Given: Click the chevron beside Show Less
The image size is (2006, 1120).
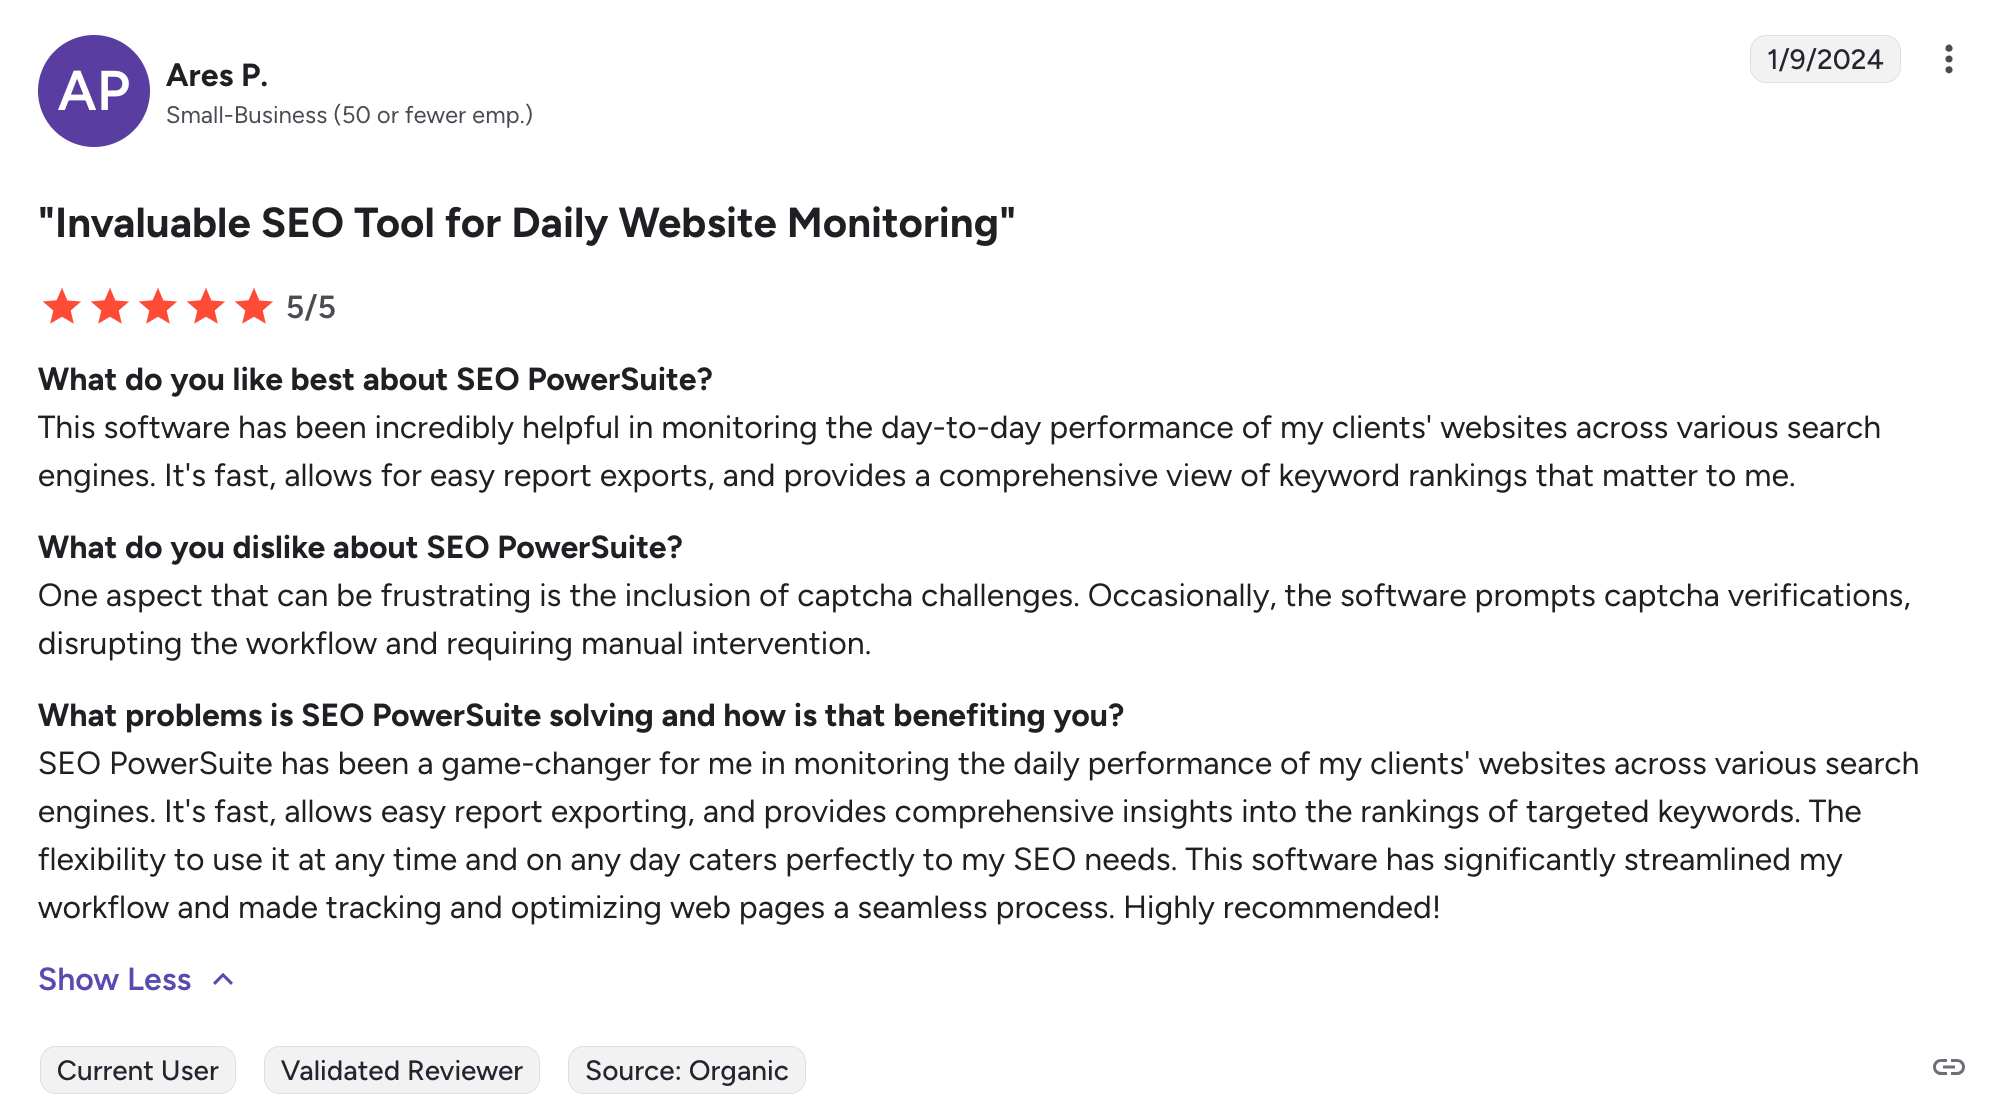Looking at the screenshot, I should [x=224, y=979].
